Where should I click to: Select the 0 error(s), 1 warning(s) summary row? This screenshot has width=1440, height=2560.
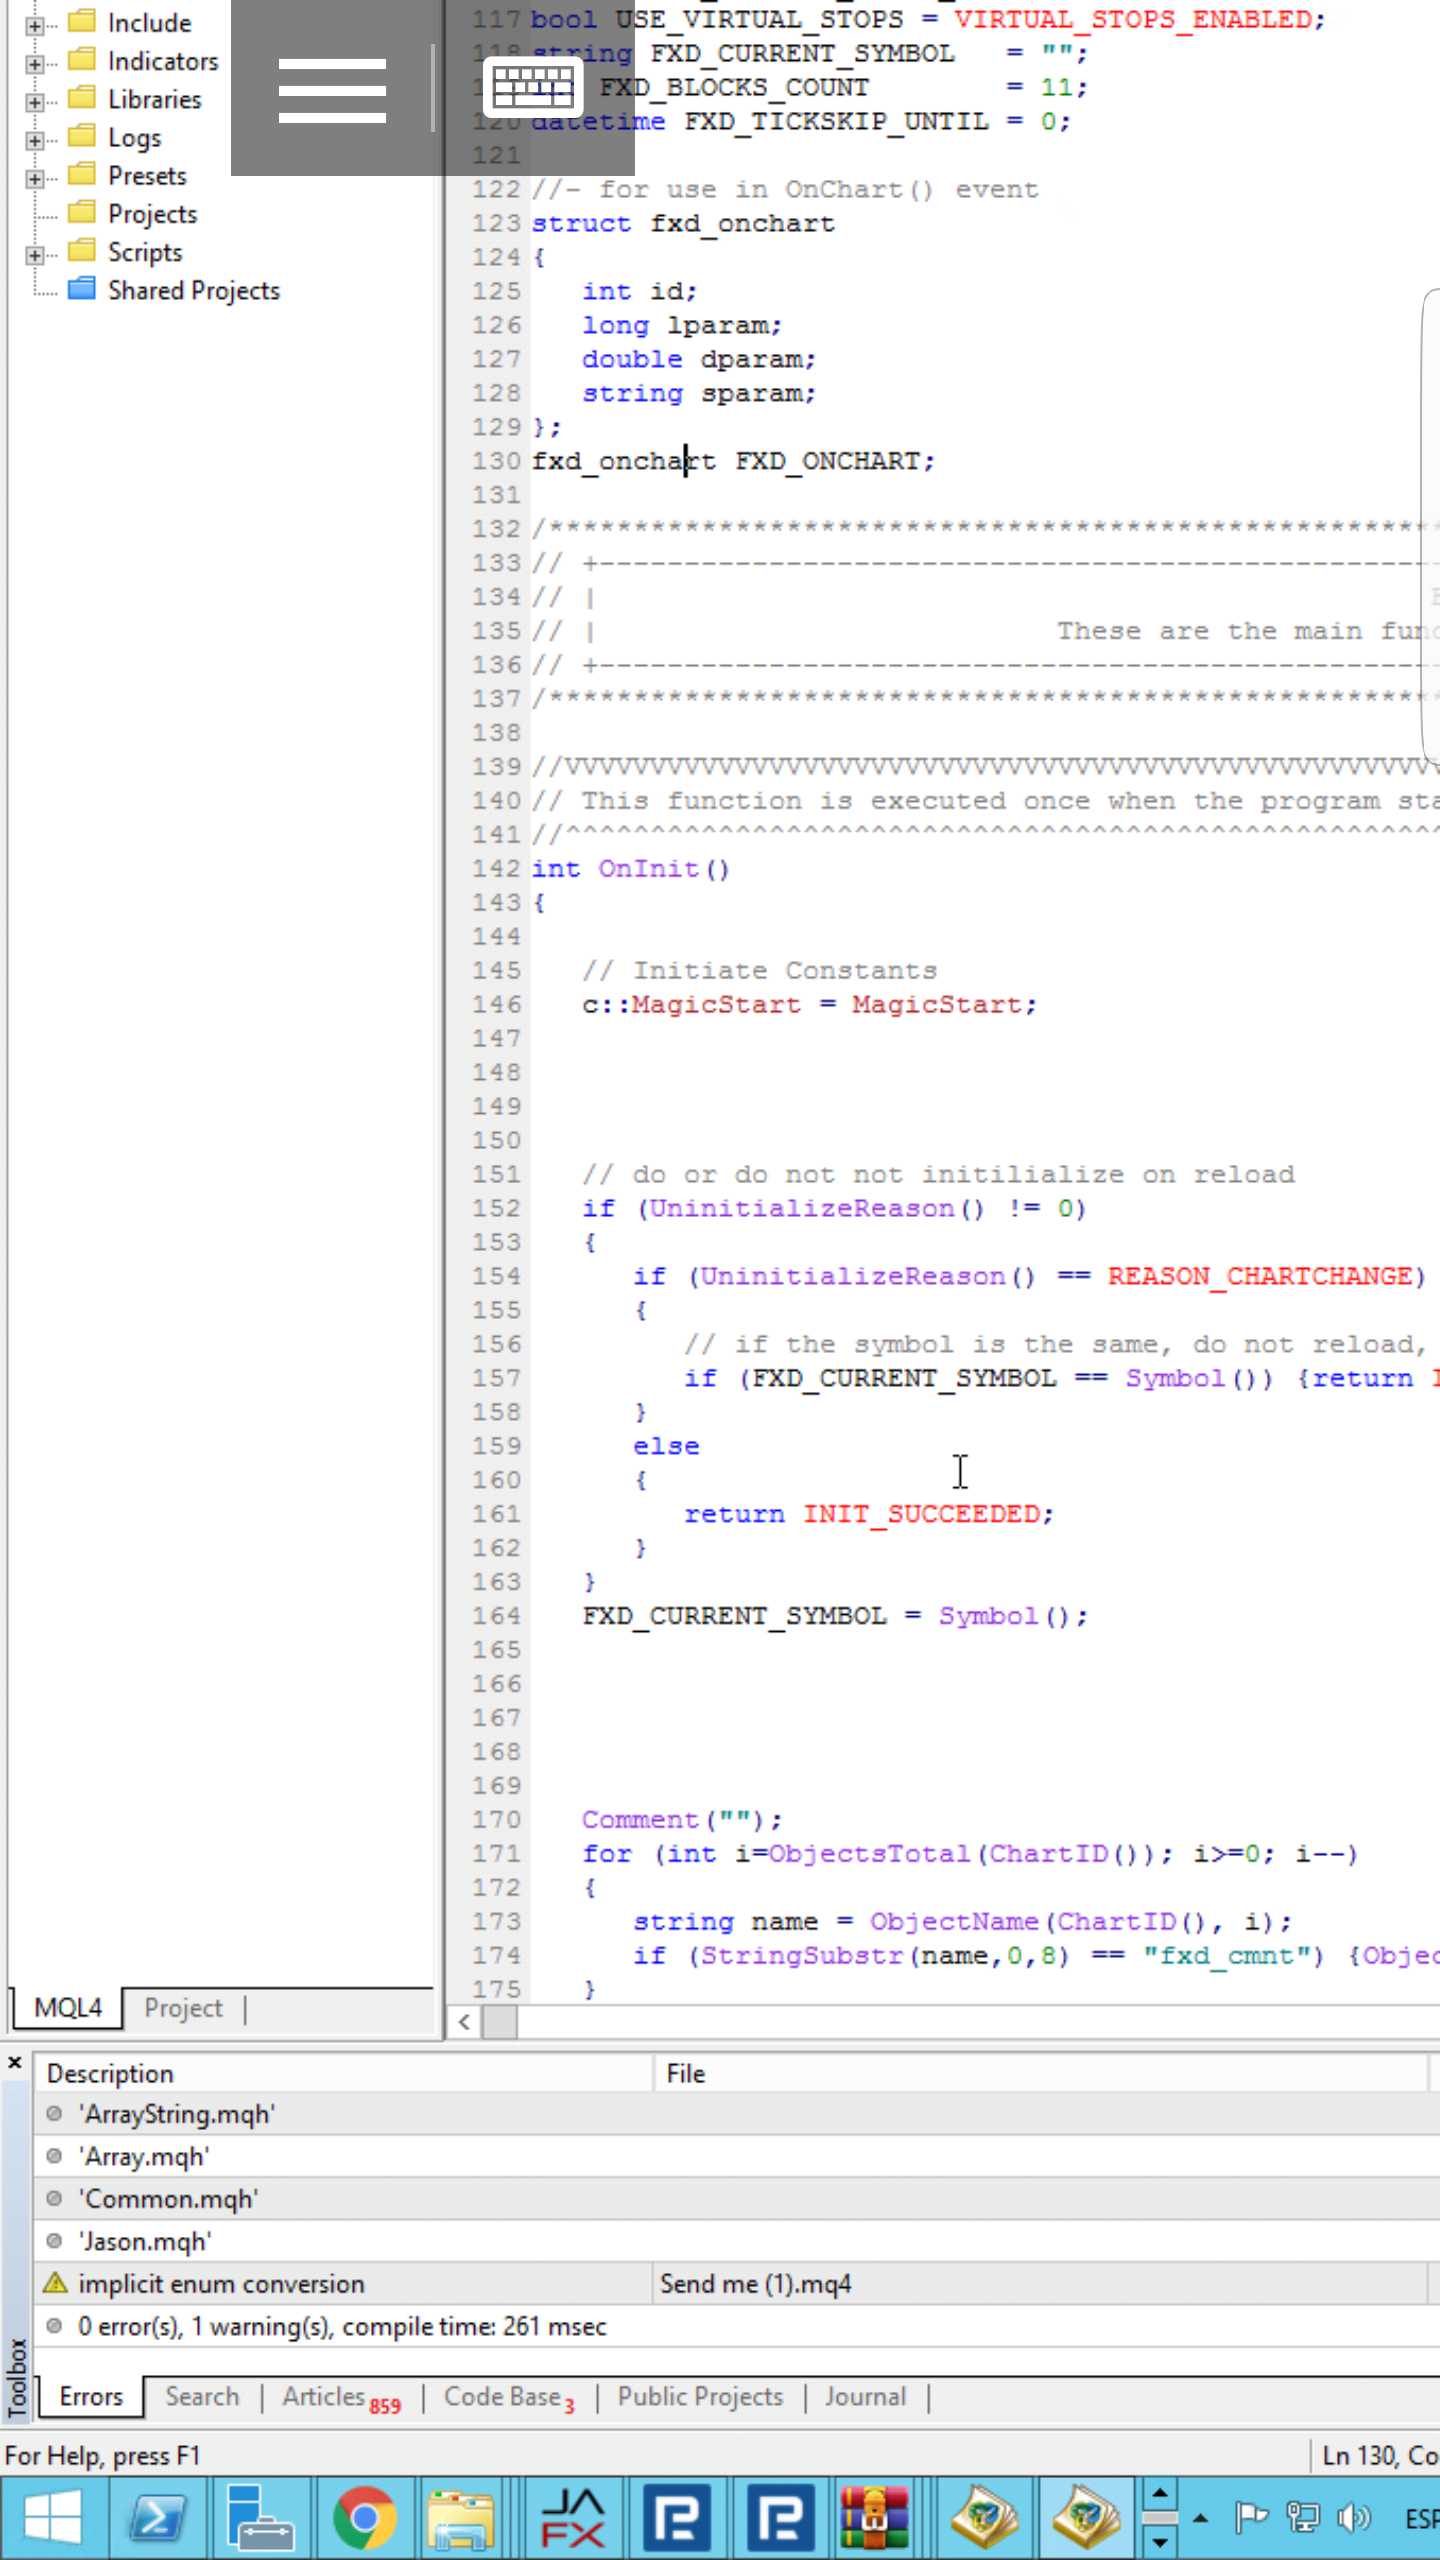[x=737, y=2327]
